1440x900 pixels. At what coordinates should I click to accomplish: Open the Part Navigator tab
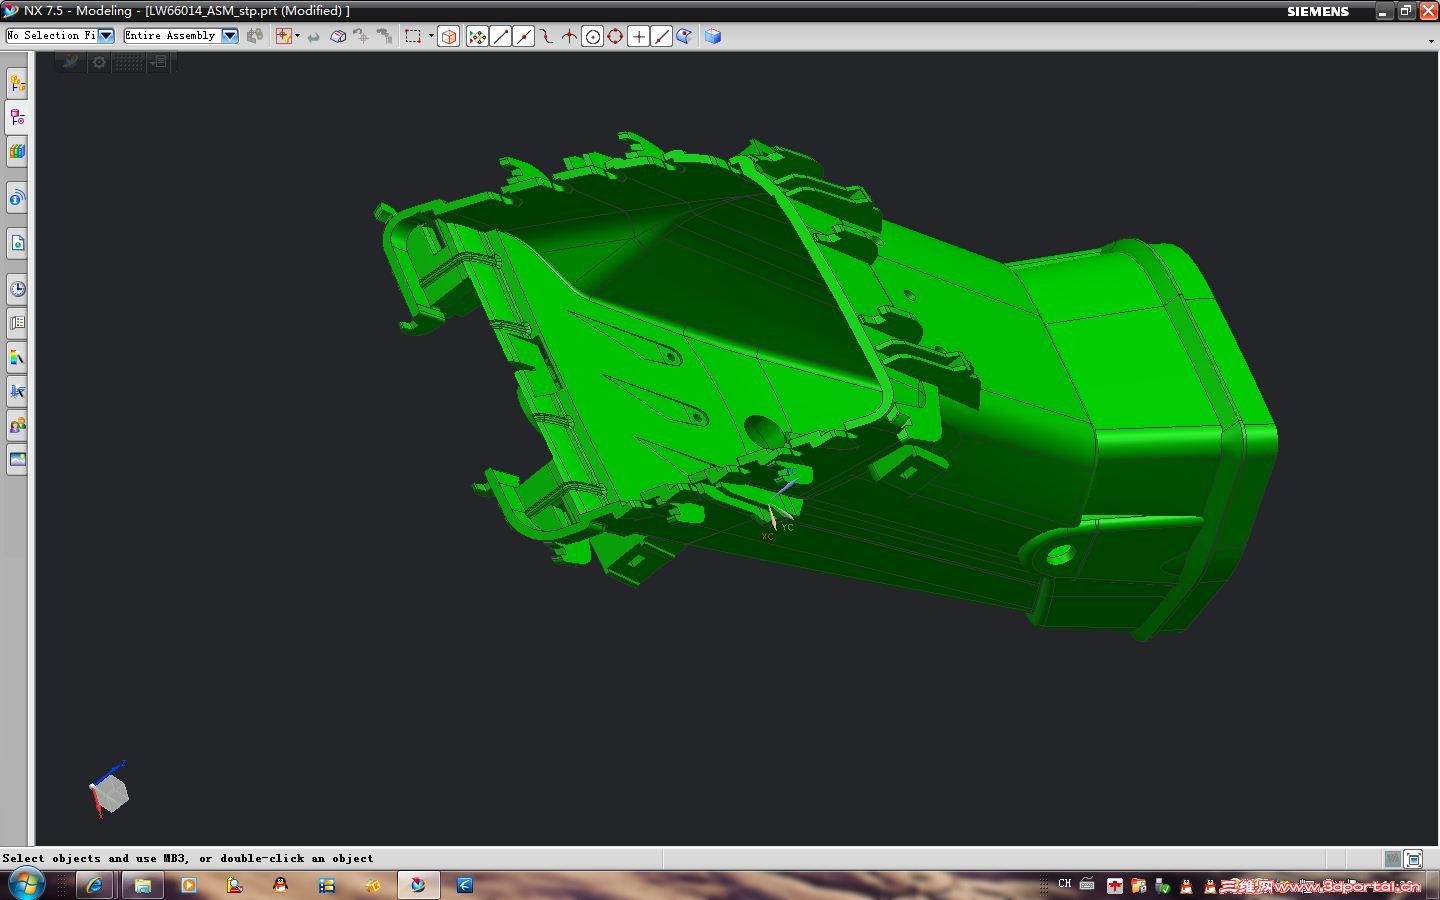[17, 118]
